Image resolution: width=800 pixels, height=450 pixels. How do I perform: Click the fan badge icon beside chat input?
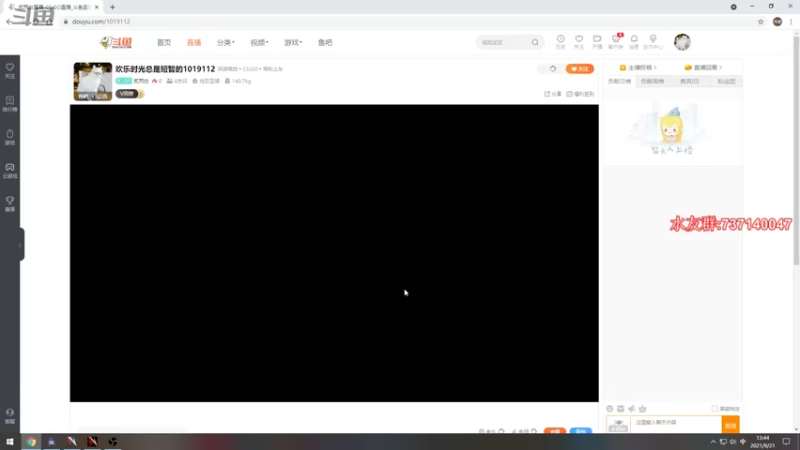point(618,425)
